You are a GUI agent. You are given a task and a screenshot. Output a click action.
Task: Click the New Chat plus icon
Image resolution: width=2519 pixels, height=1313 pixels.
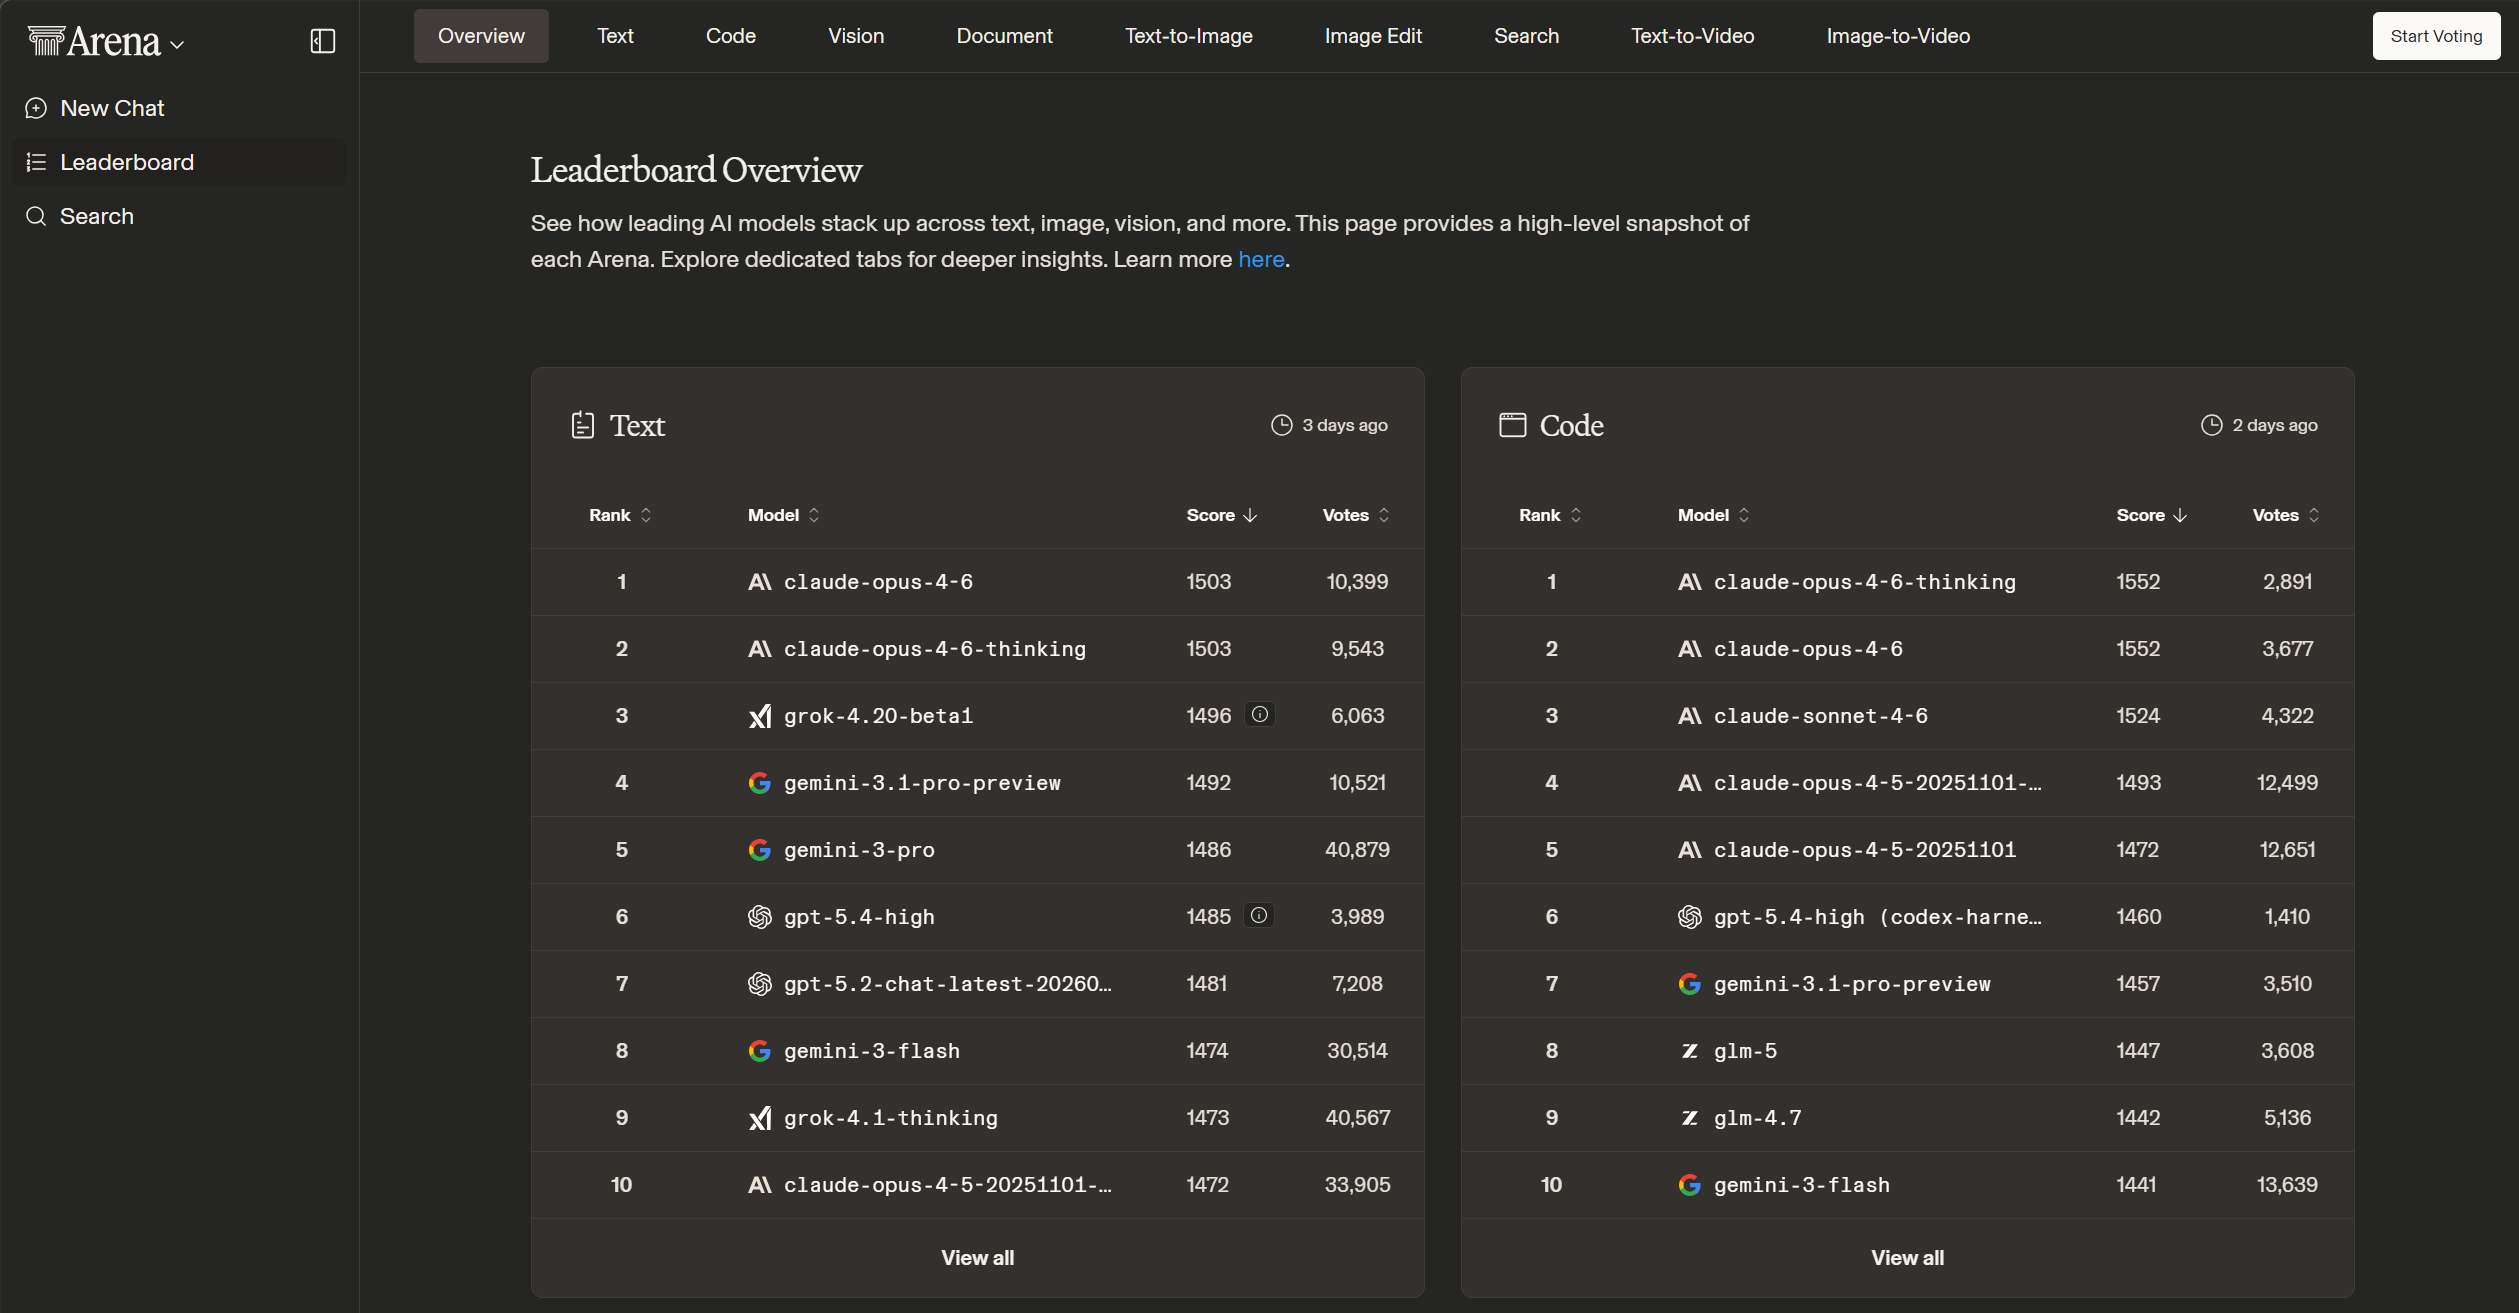pos(36,108)
